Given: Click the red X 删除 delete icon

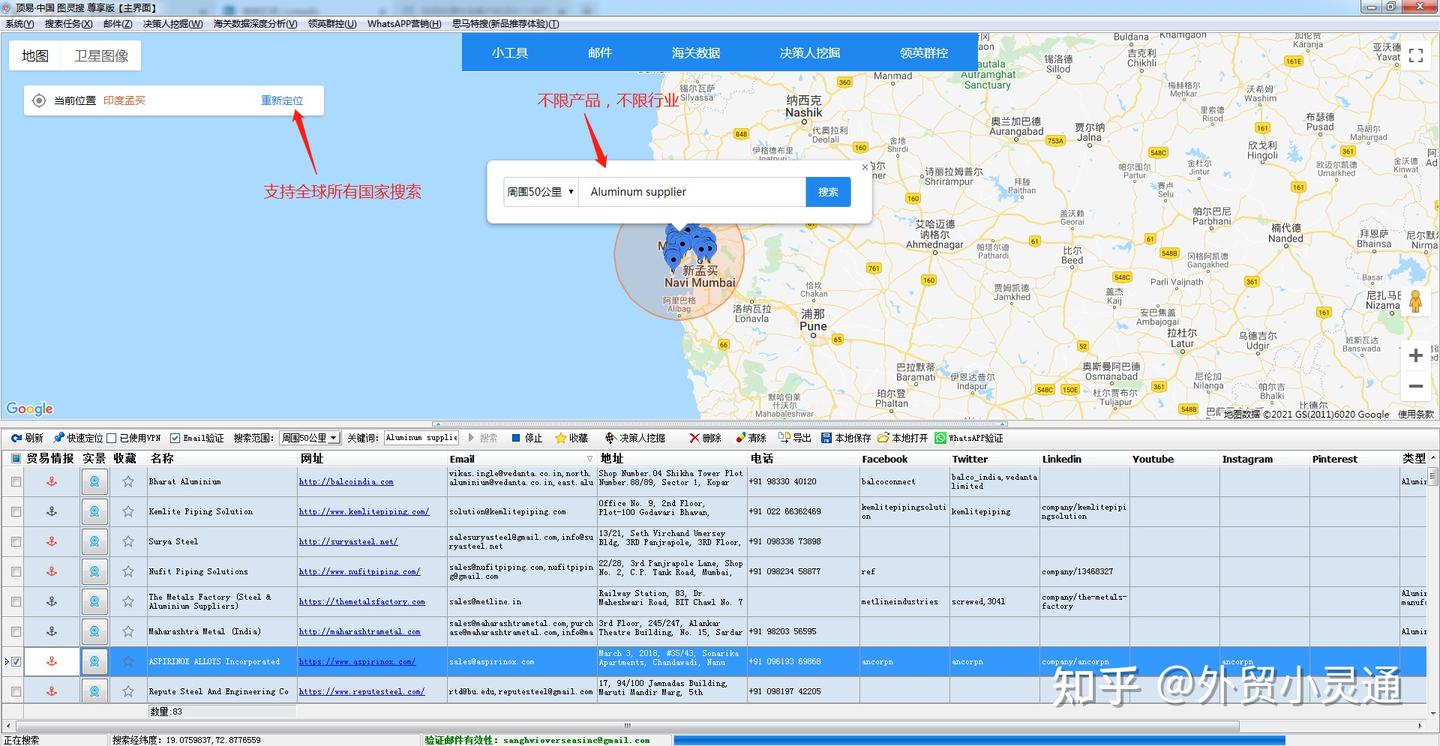Looking at the screenshot, I should click(694, 438).
